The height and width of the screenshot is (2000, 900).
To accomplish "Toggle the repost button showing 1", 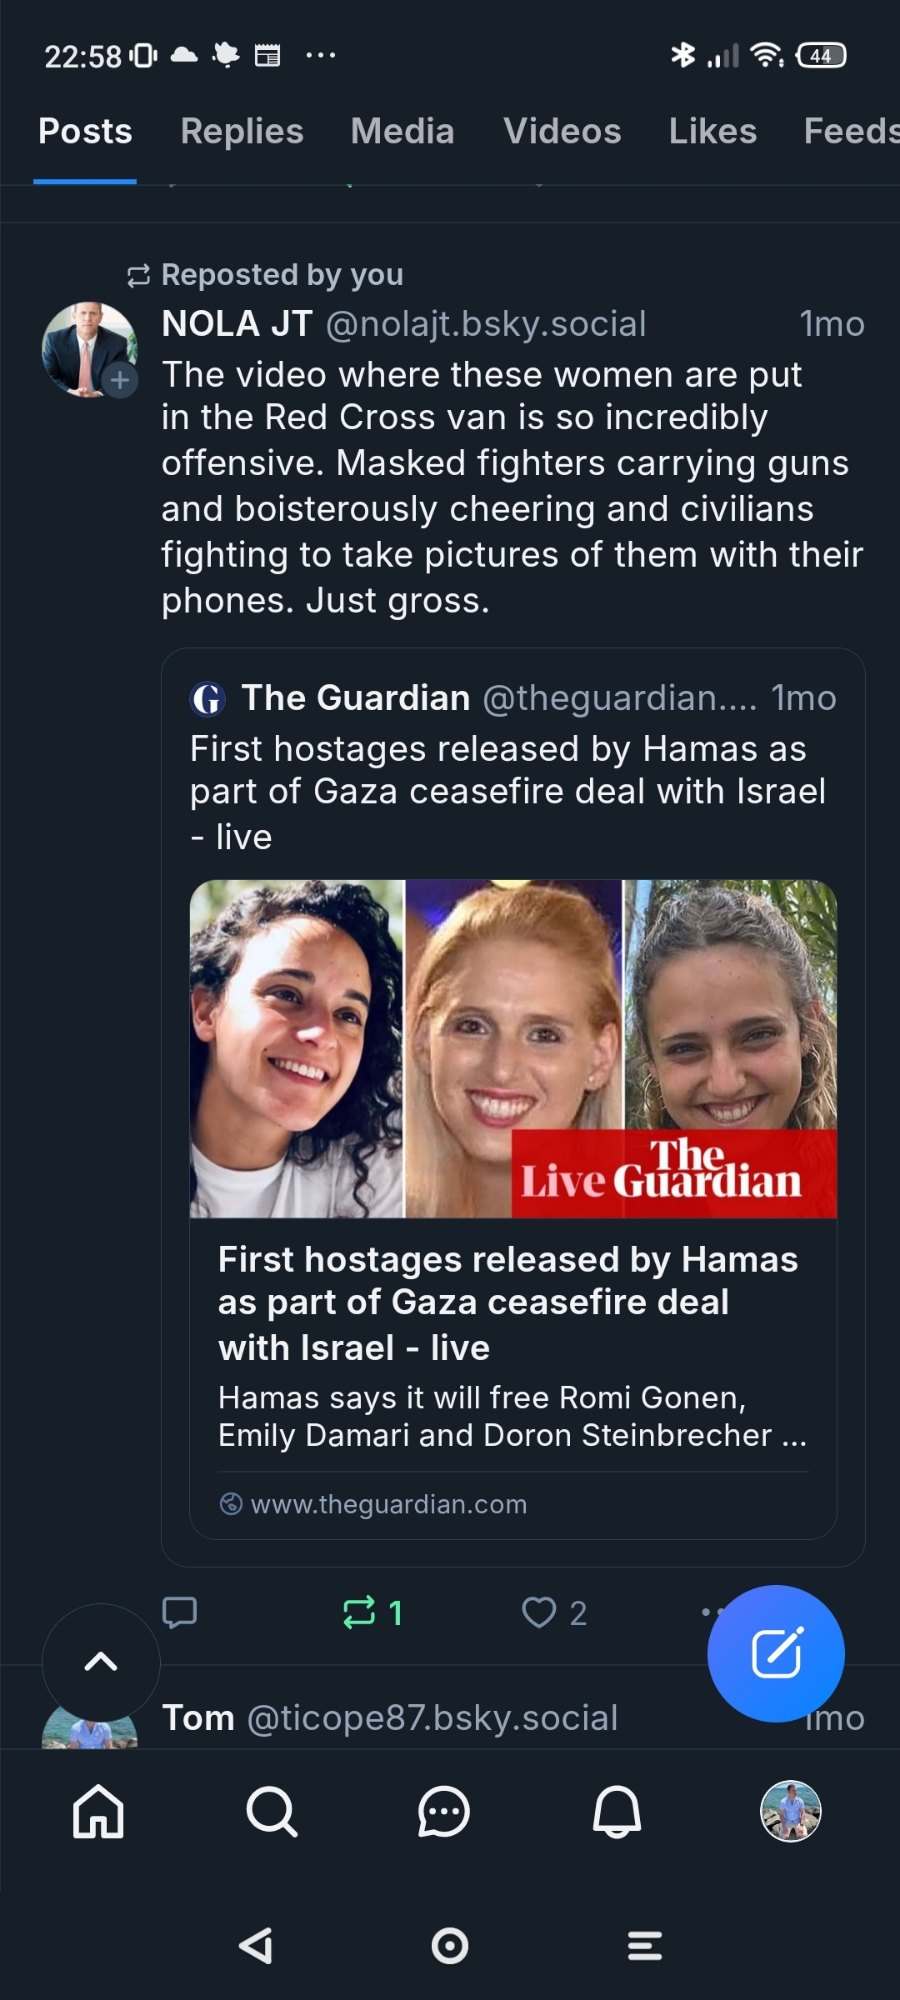I will 371,1612.
